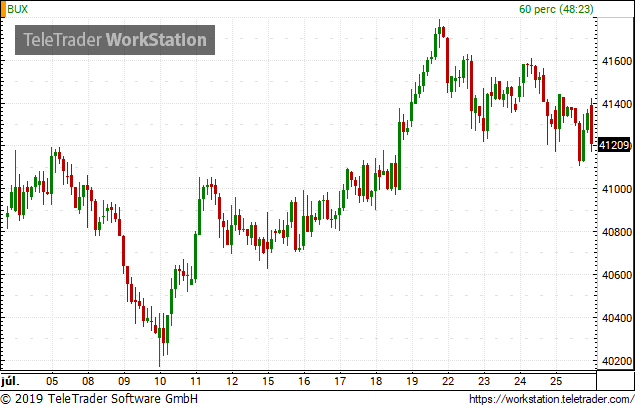Click the date label 12 on time axis
This screenshot has width=635, height=408.
(232, 381)
